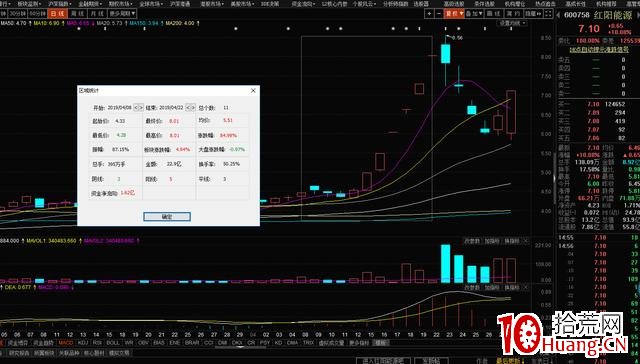Click 换指标 in the volume panel
The image size is (640, 364).
(x=511, y=241)
